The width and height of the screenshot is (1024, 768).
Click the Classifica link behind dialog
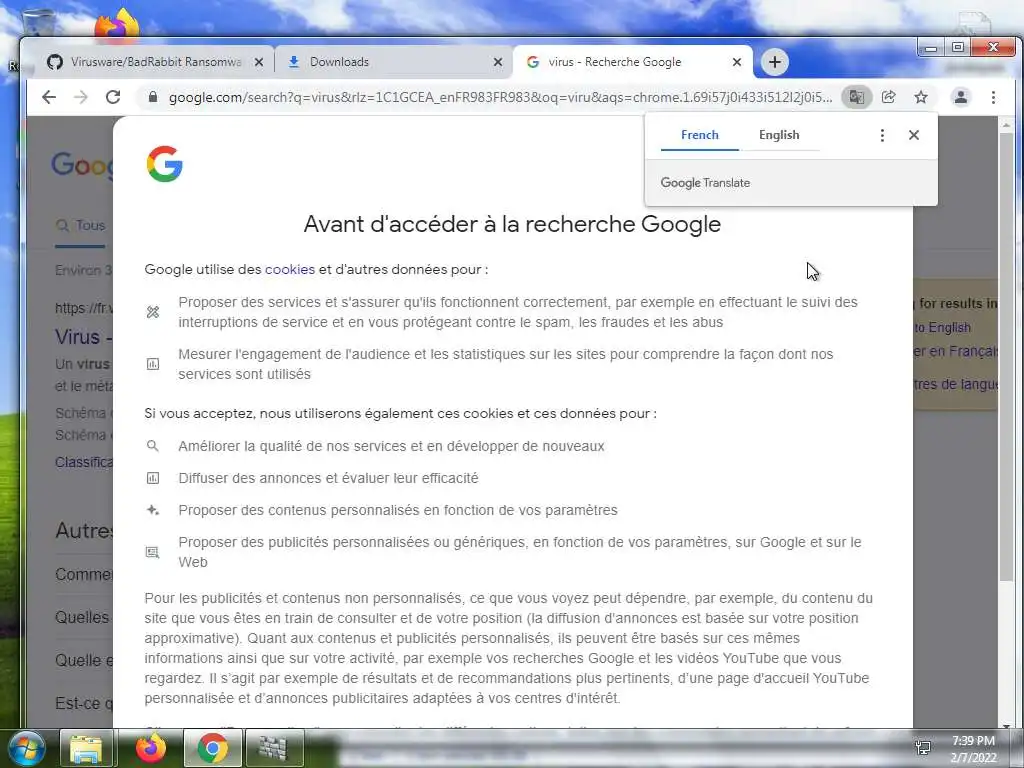[84, 462]
